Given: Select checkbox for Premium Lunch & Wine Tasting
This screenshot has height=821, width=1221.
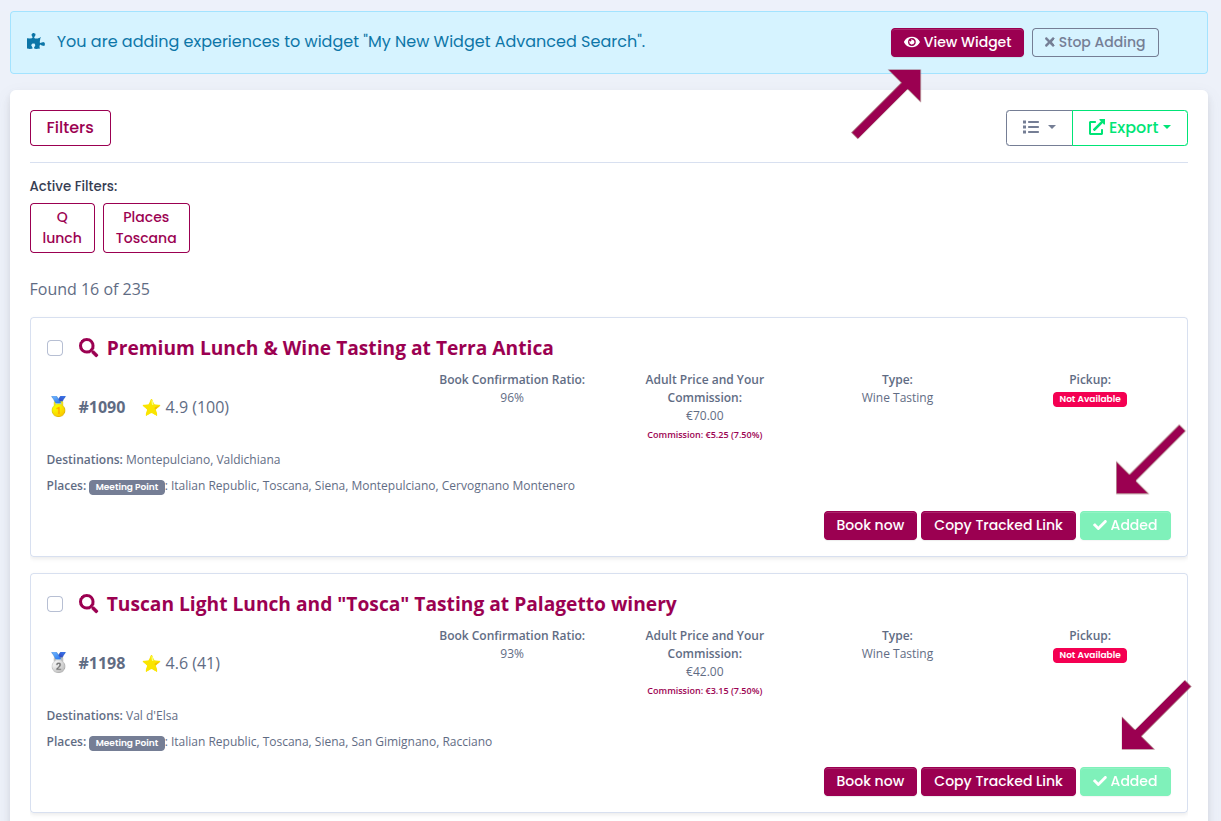Looking at the screenshot, I should (x=55, y=348).
